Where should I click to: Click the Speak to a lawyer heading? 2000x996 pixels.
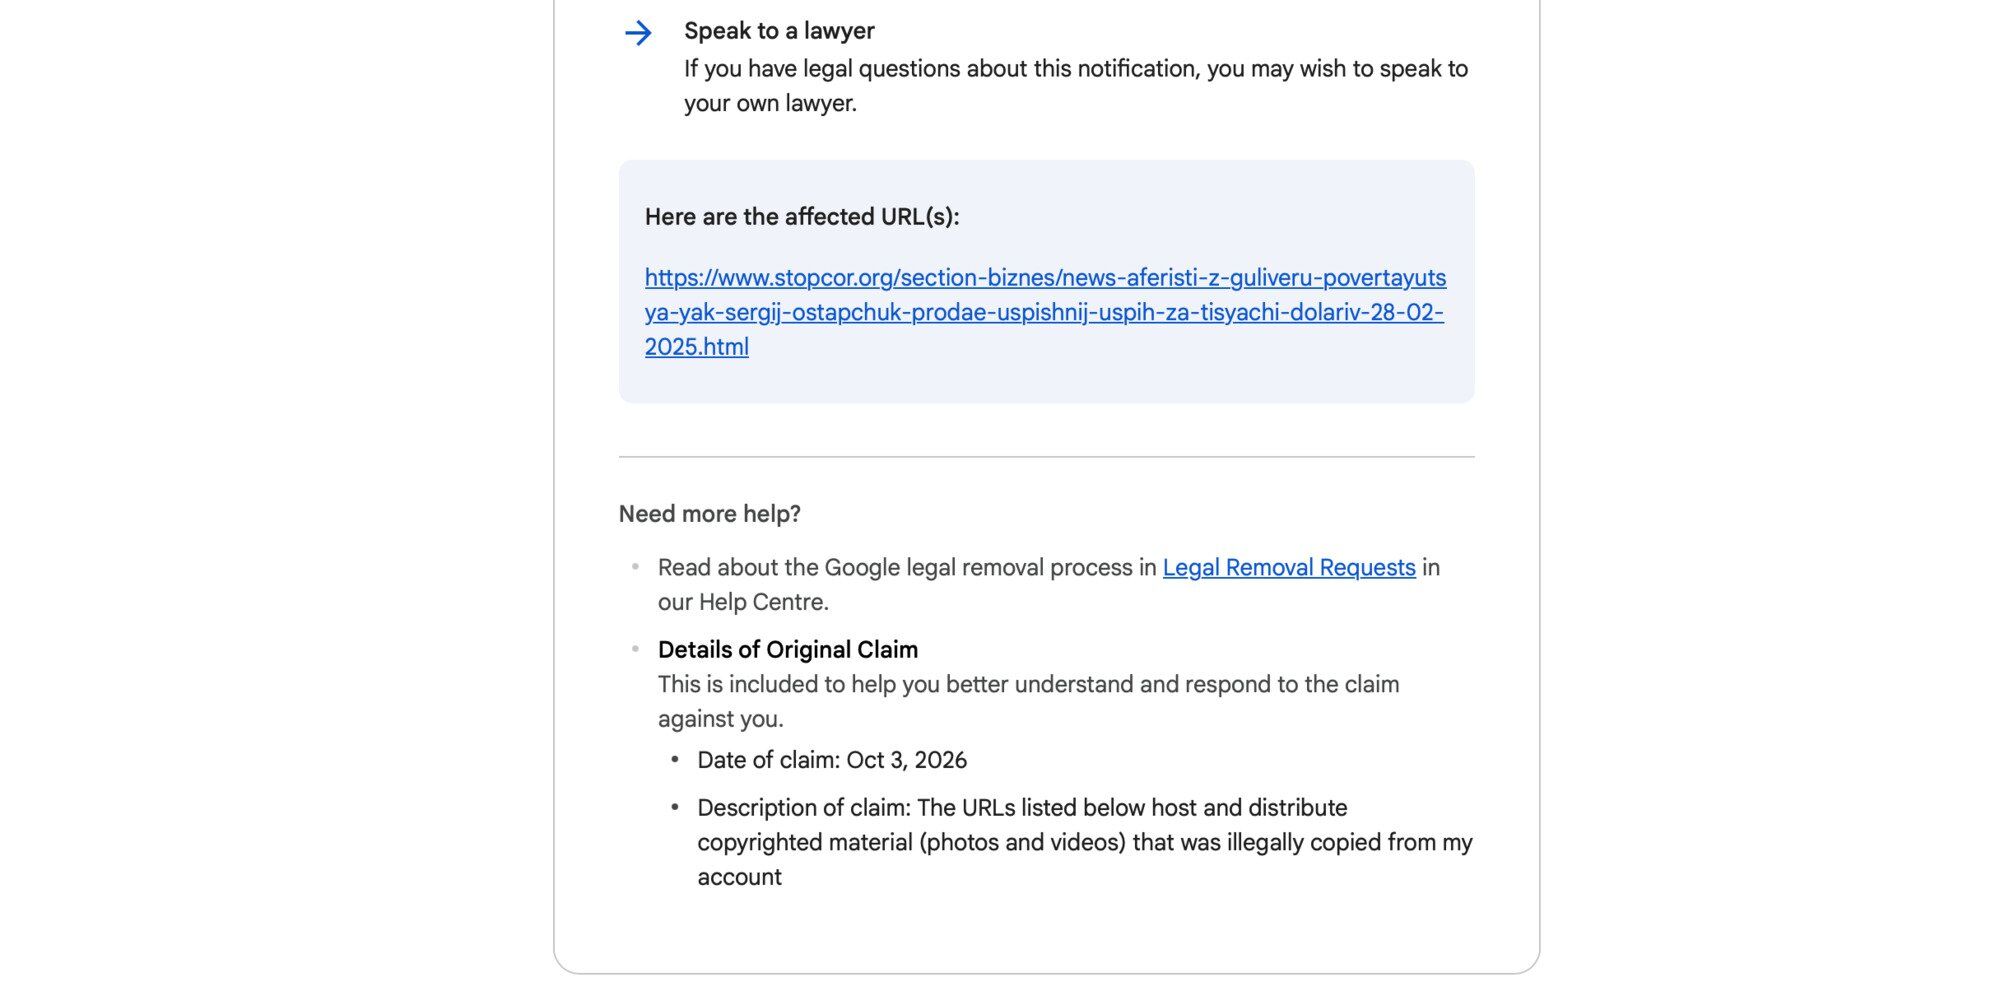click(x=779, y=31)
